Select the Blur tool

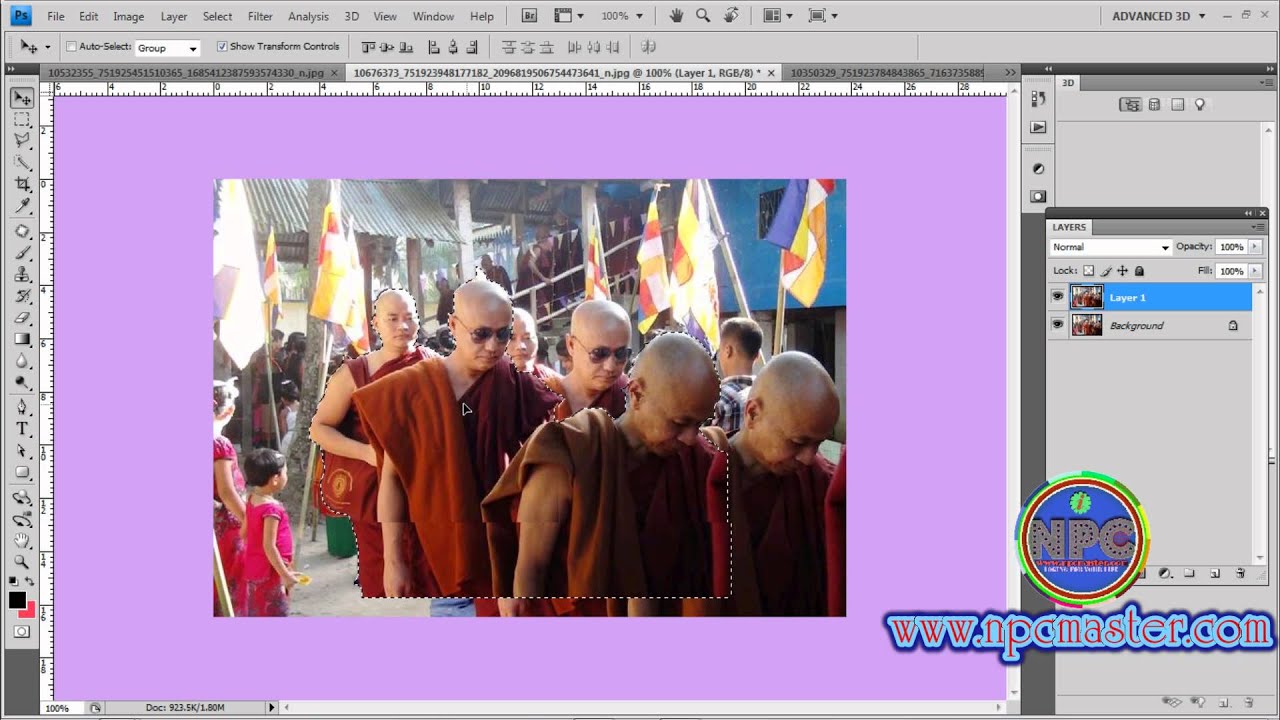(x=22, y=361)
